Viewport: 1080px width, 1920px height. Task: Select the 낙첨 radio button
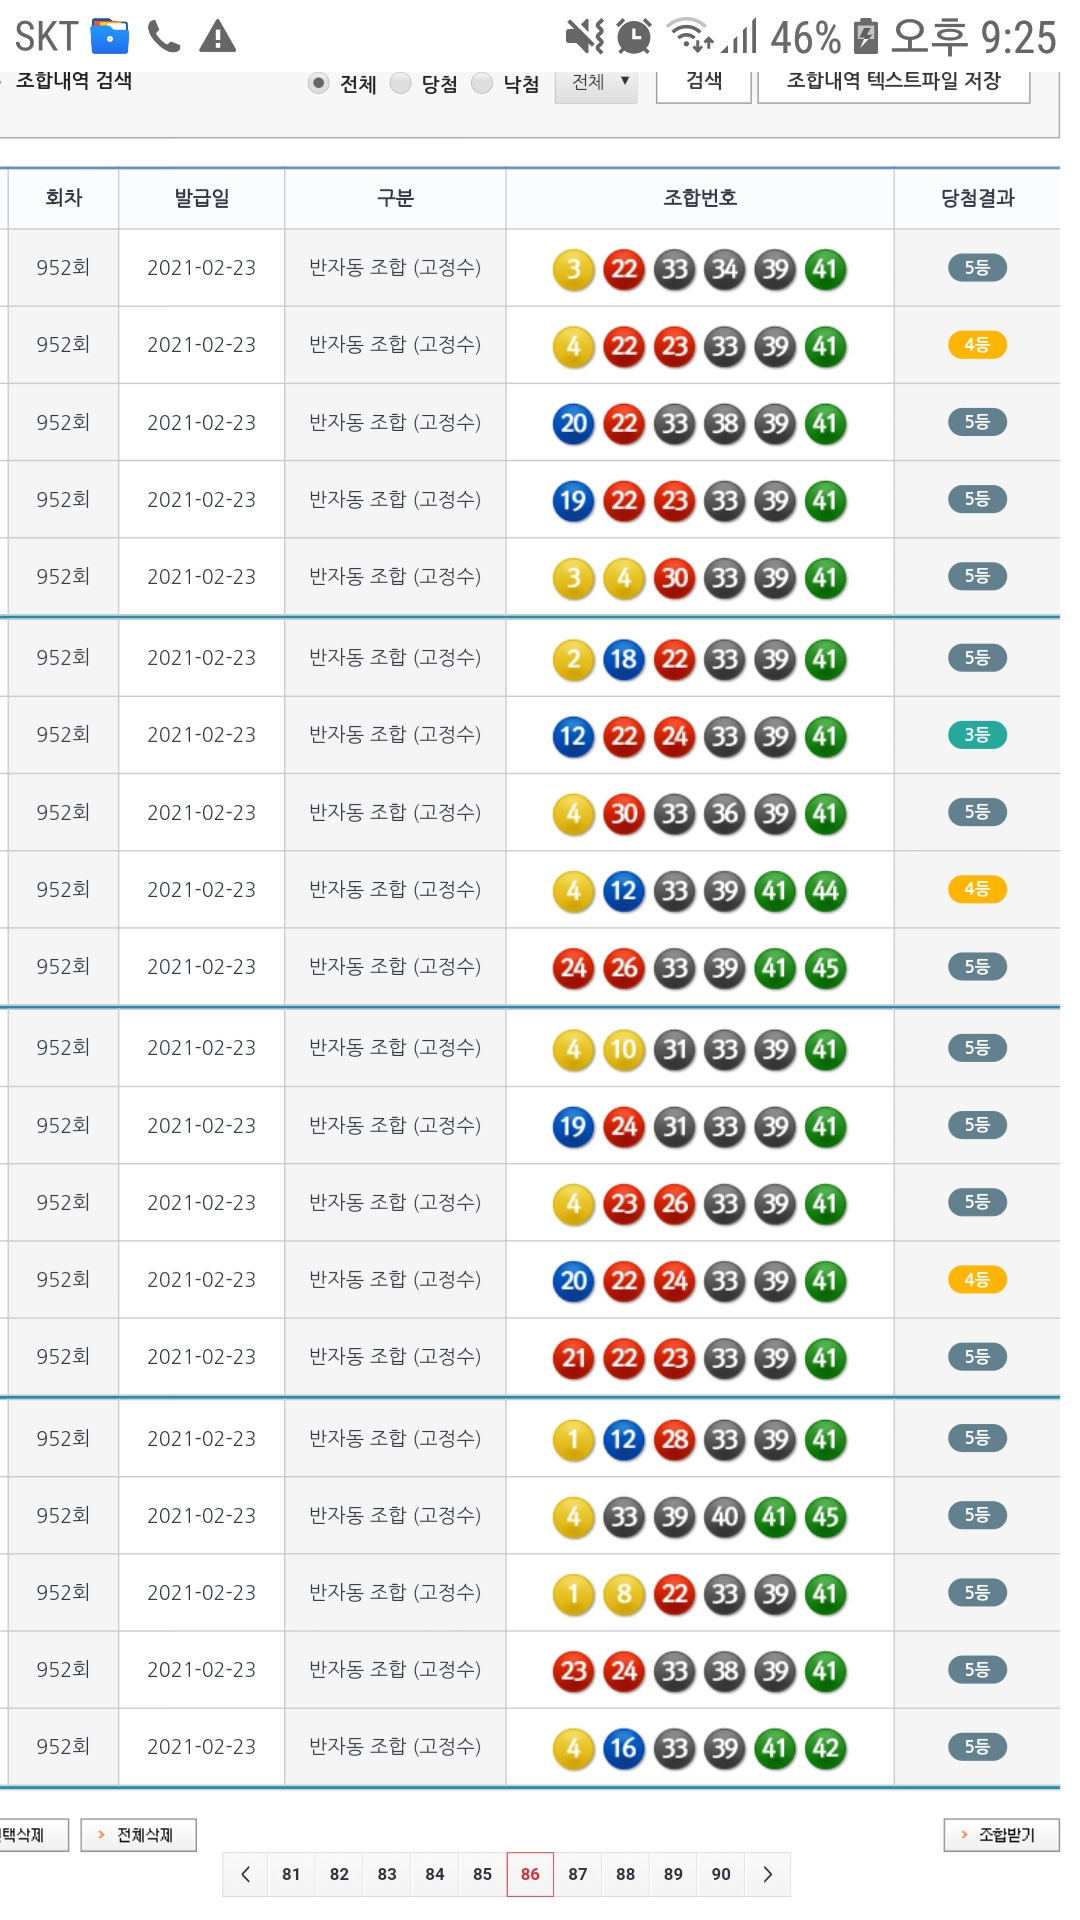482,83
